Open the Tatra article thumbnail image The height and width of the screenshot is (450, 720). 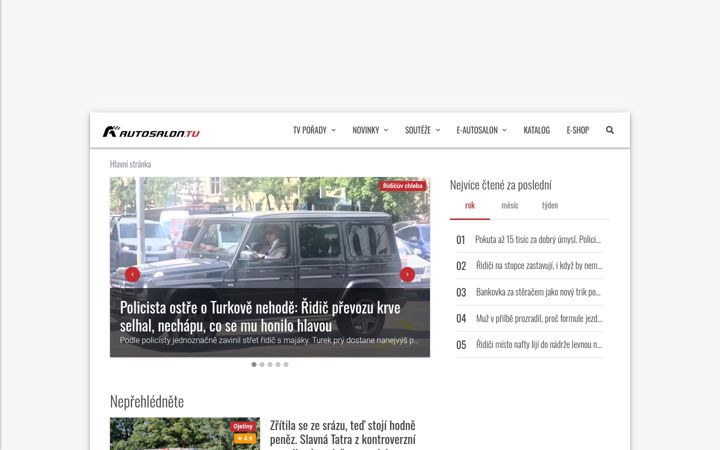(x=185, y=434)
